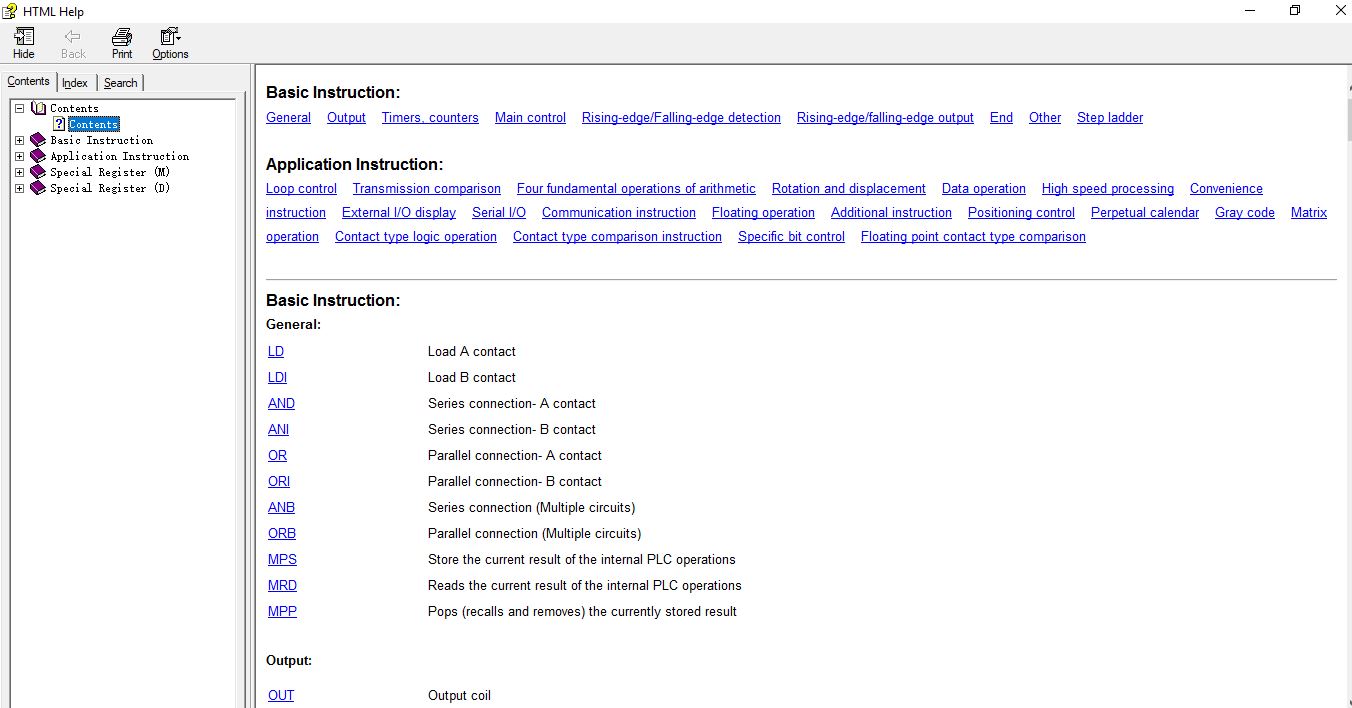Switch to the Search tab
1352x708 pixels.
pos(121,83)
